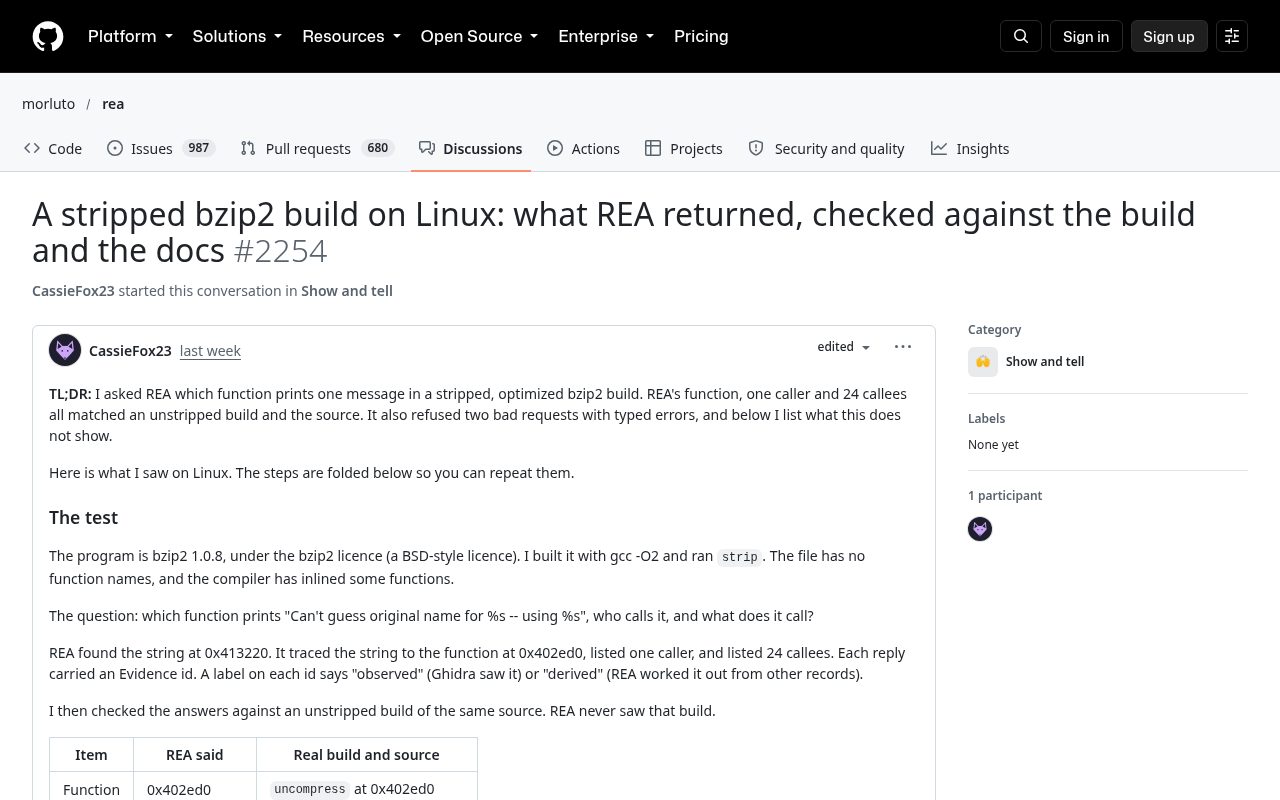Expand the Open Source menu
Viewport: 1280px width, 800px height.
[x=479, y=36]
